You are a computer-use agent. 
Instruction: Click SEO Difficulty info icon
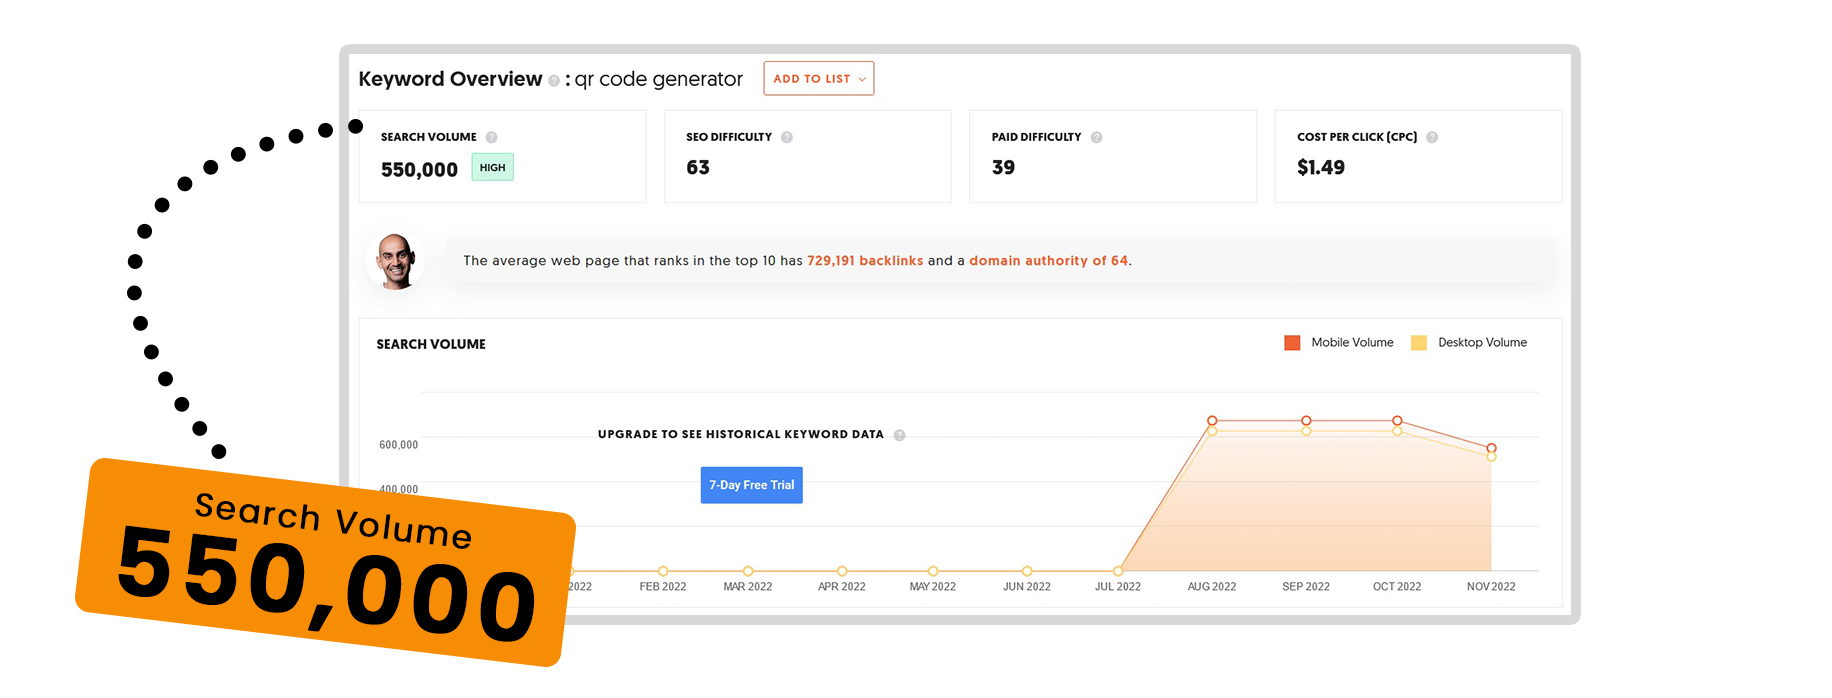(x=787, y=137)
